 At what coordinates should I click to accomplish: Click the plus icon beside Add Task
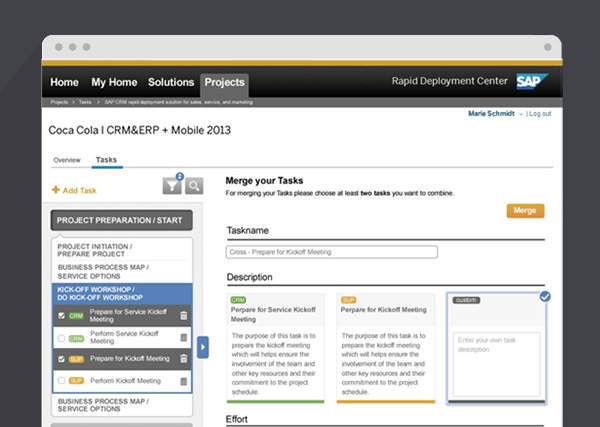(x=56, y=190)
